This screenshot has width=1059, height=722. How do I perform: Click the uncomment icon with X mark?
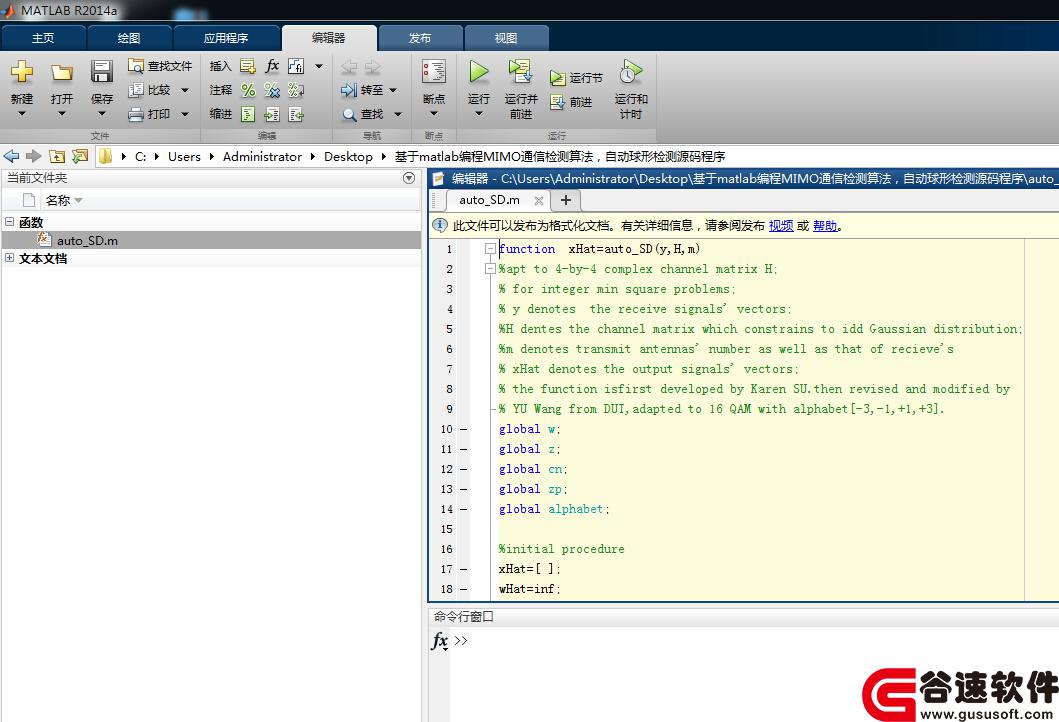tap(272, 90)
